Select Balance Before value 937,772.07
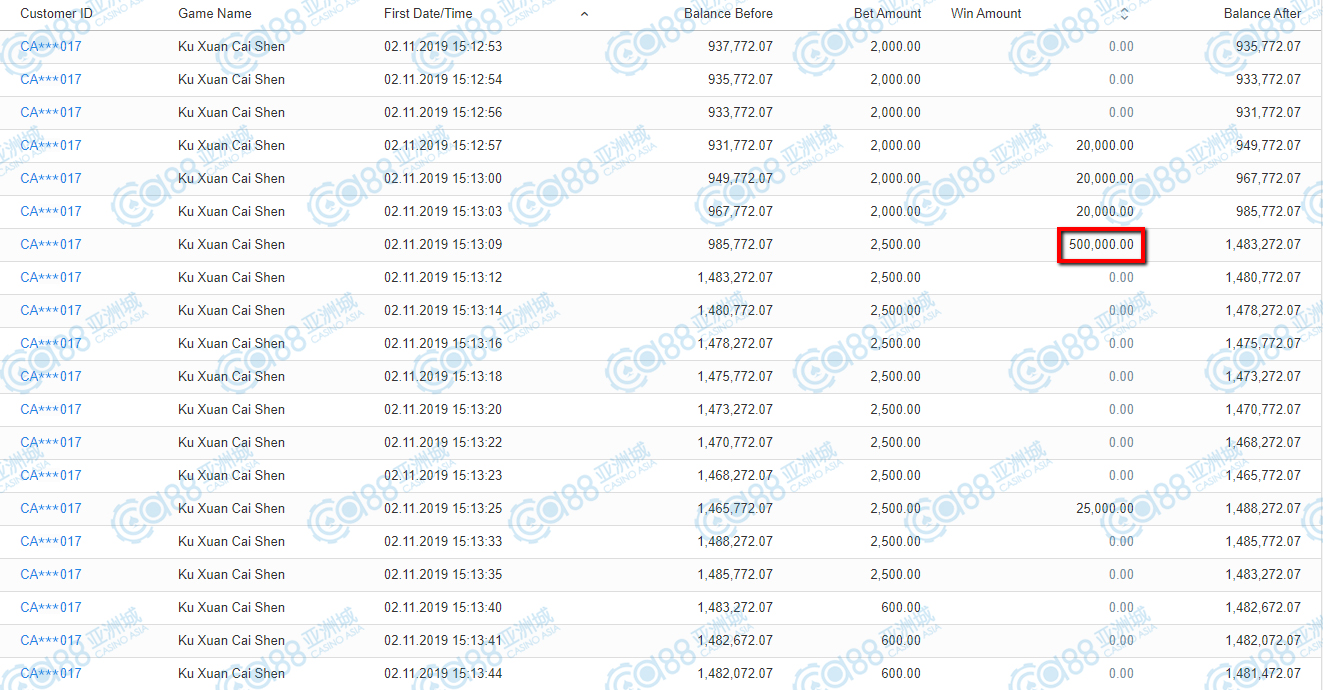This screenshot has width=1323, height=690. coord(740,46)
